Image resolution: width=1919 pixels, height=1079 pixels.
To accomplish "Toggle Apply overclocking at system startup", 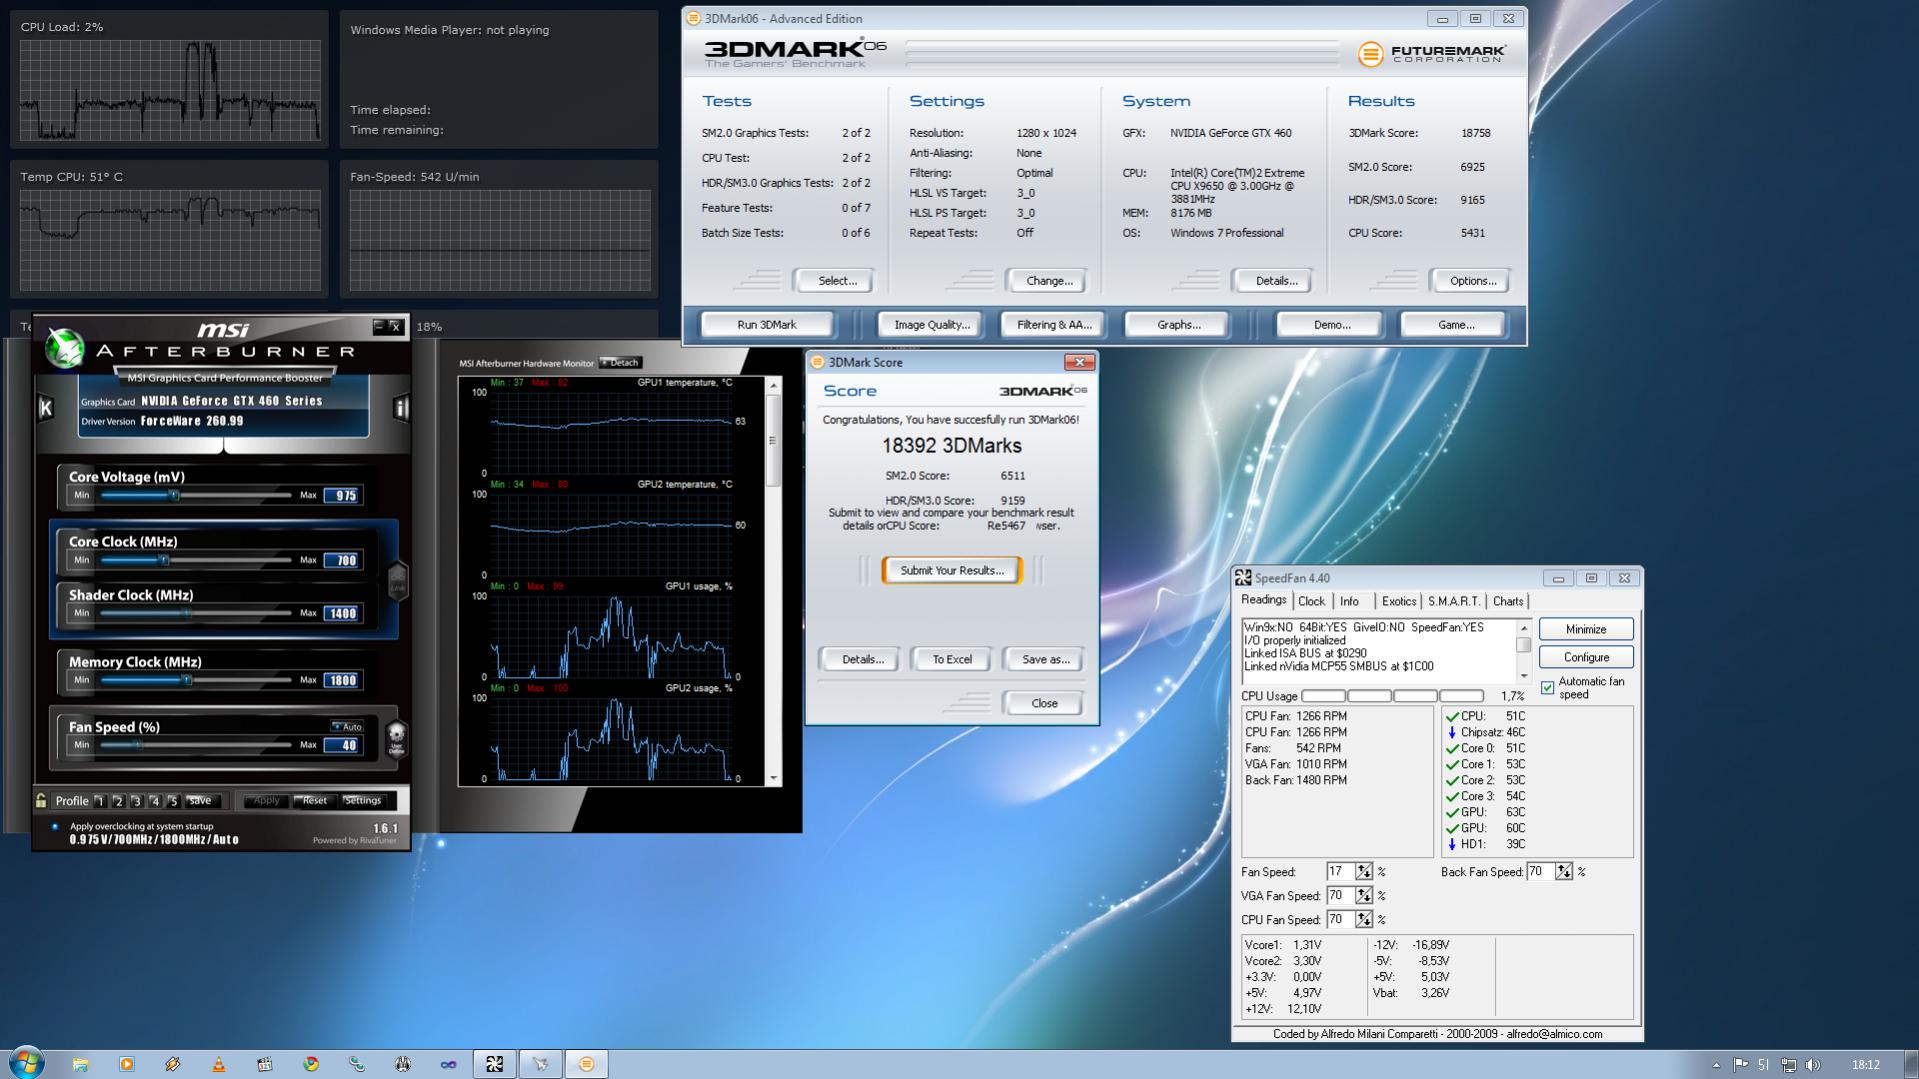I will point(55,827).
